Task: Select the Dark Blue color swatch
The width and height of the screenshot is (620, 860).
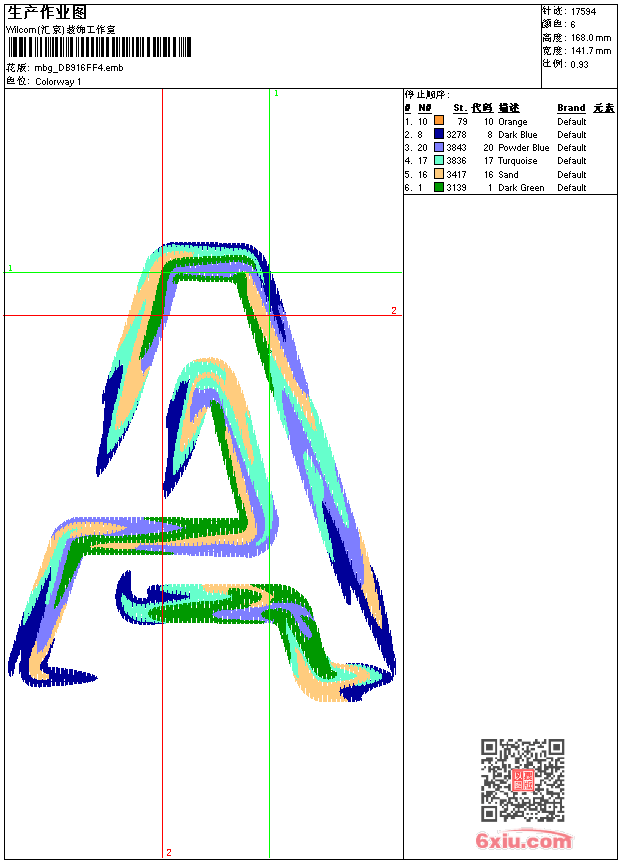Action: pos(439,134)
